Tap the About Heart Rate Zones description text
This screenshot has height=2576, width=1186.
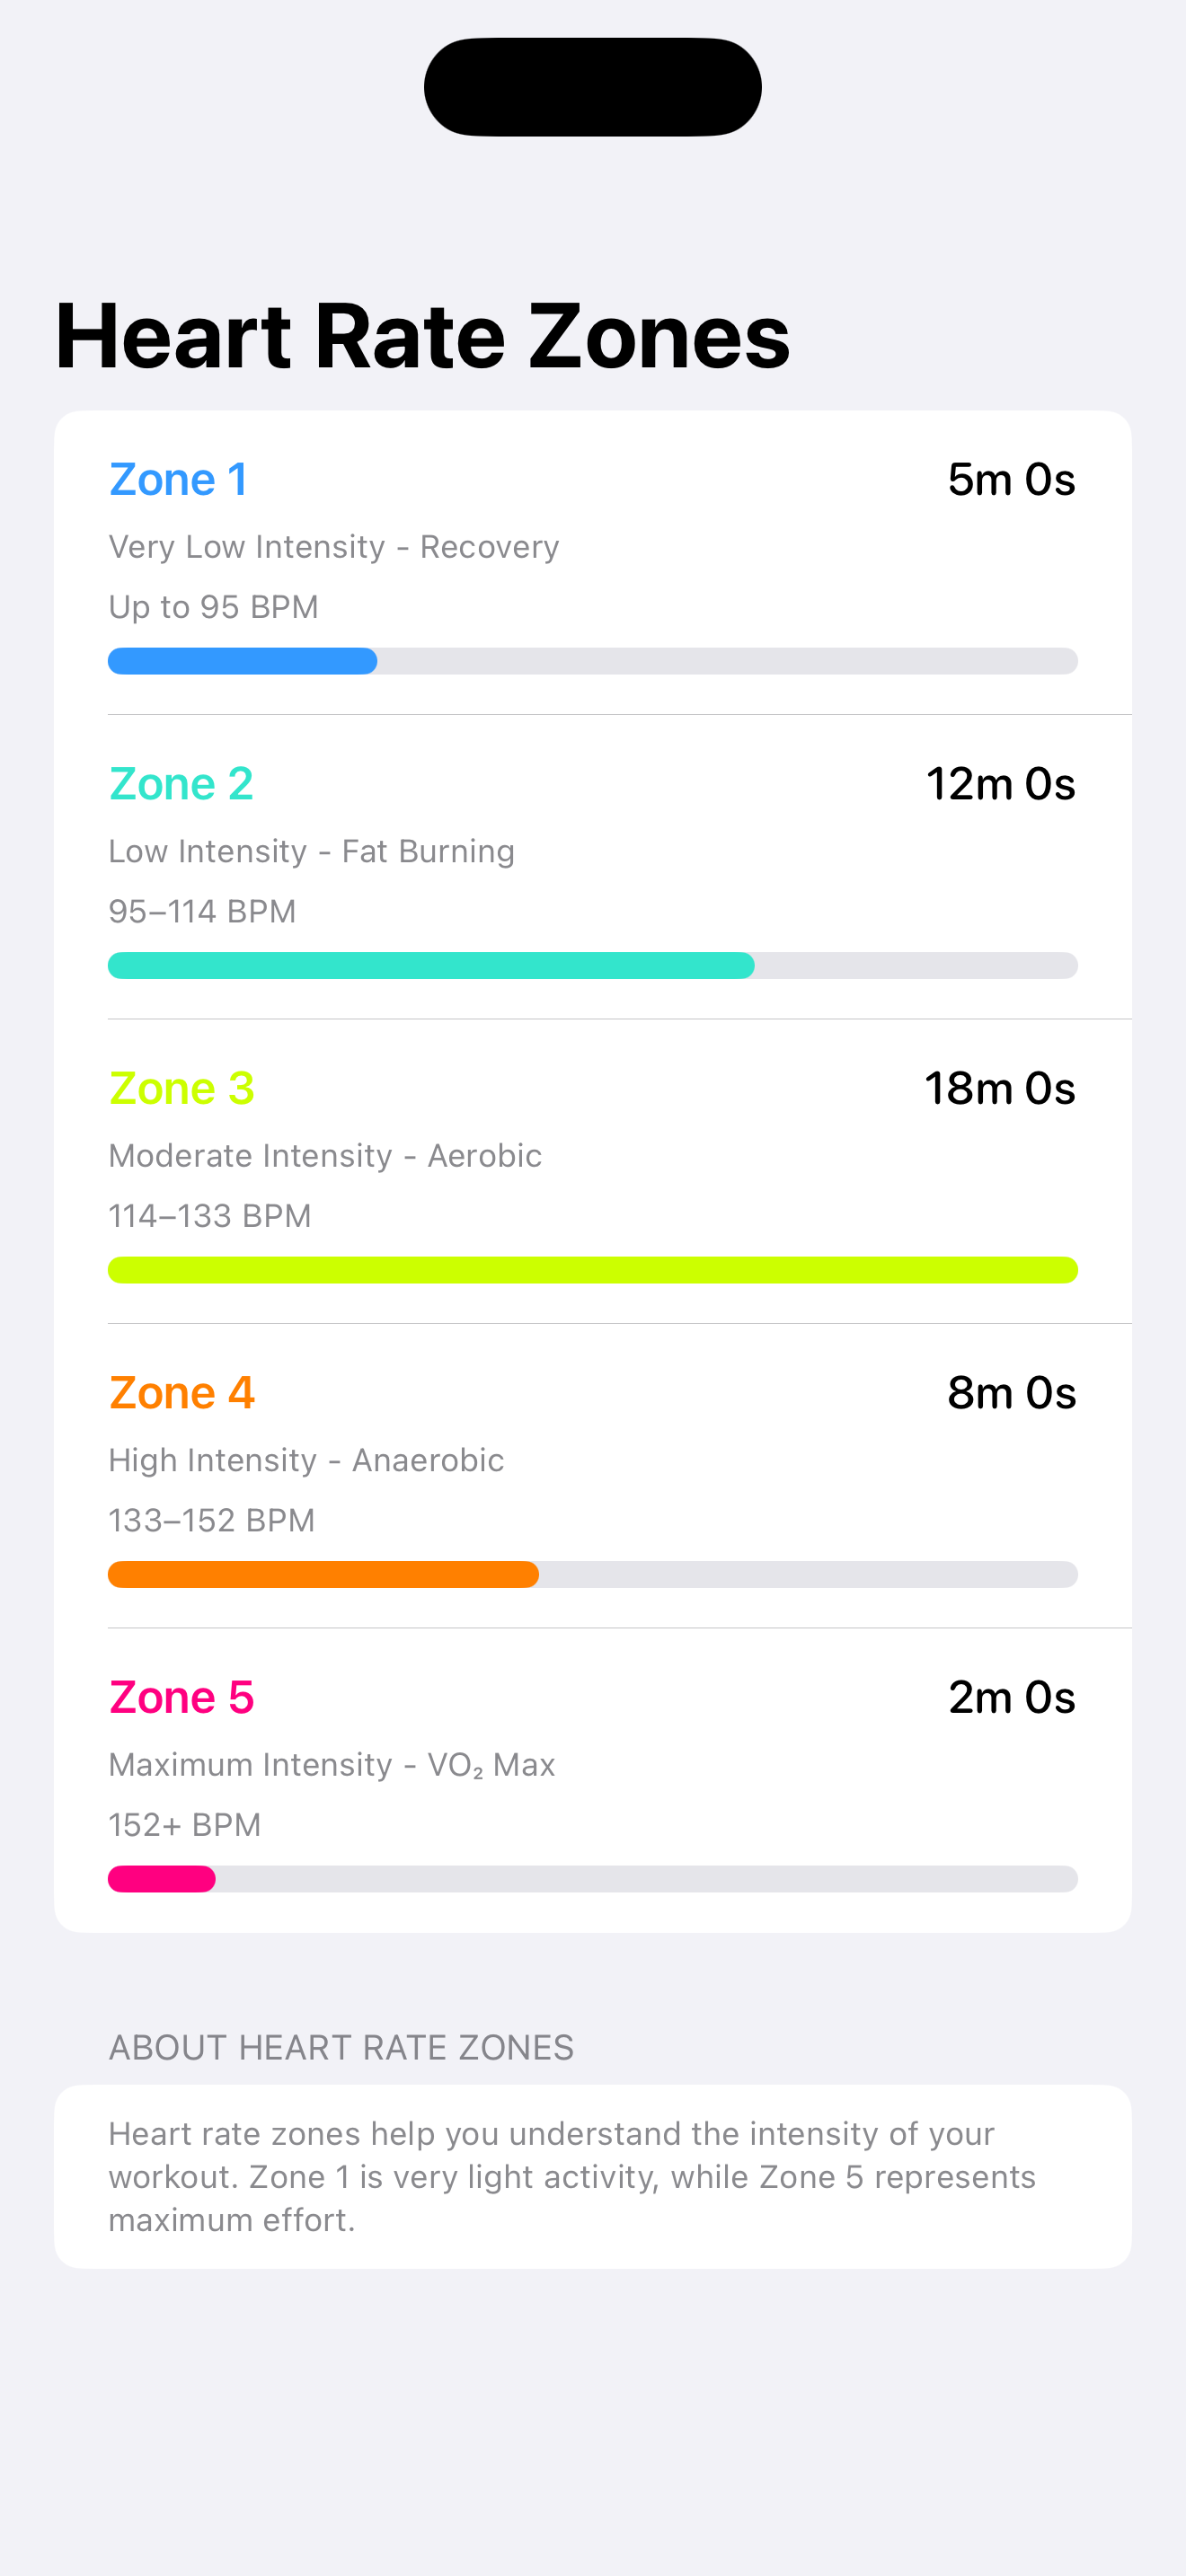571,2177
